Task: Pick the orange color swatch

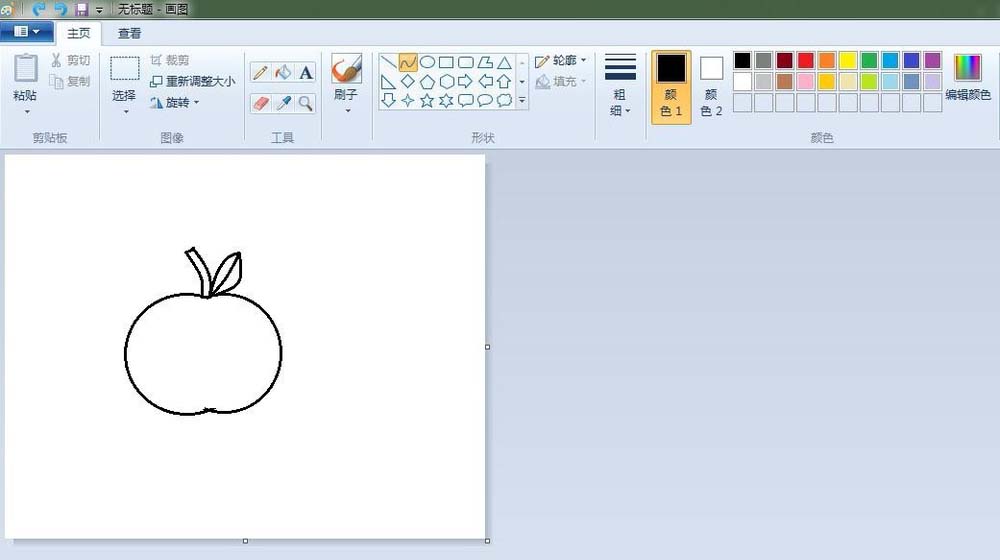Action: click(x=827, y=60)
